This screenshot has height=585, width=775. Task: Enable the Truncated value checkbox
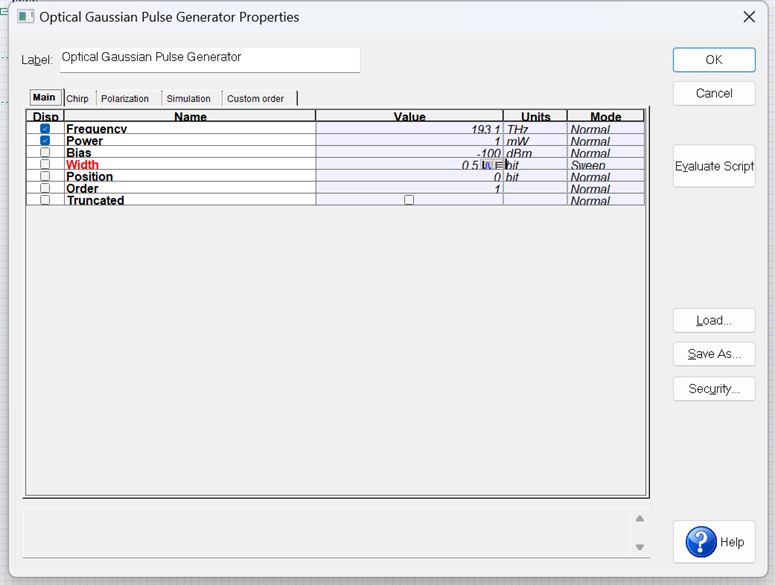[409, 200]
